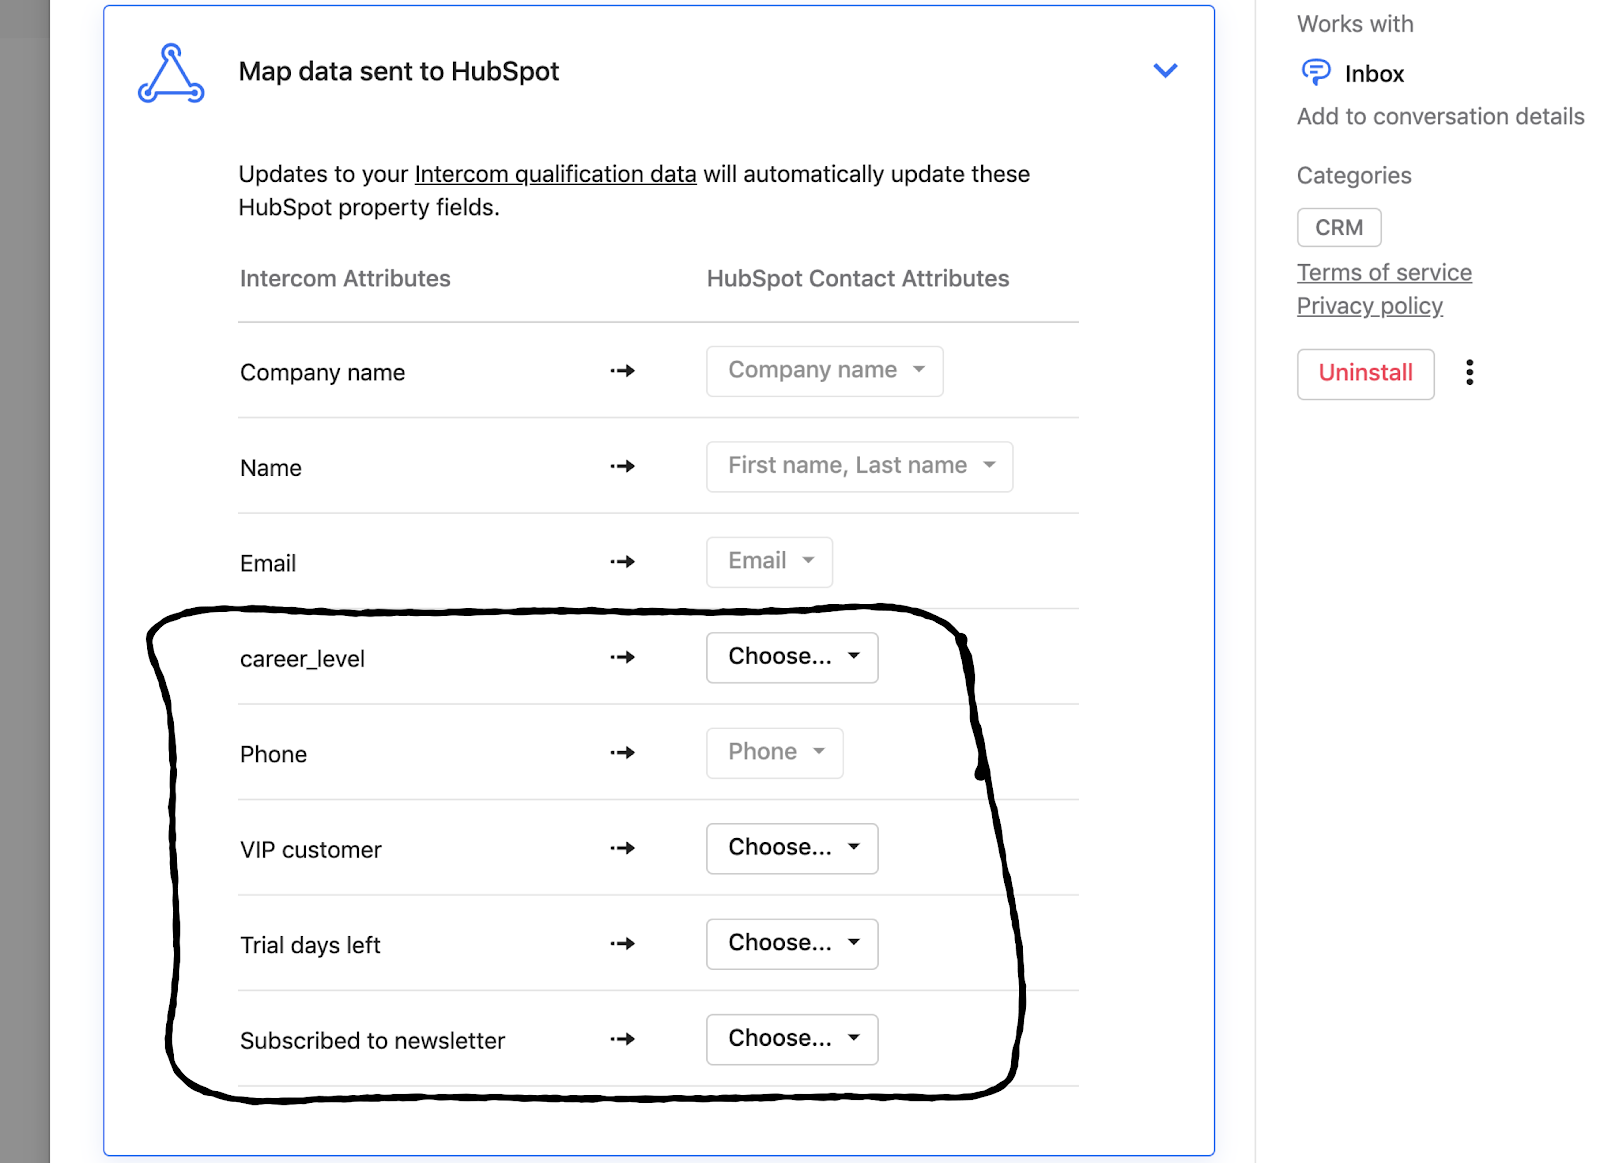Image resolution: width=1600 pixels, height=1163 pixels.
Task: Click the Works with heading
Action: pyautogui.click(x=1355, y=24)
